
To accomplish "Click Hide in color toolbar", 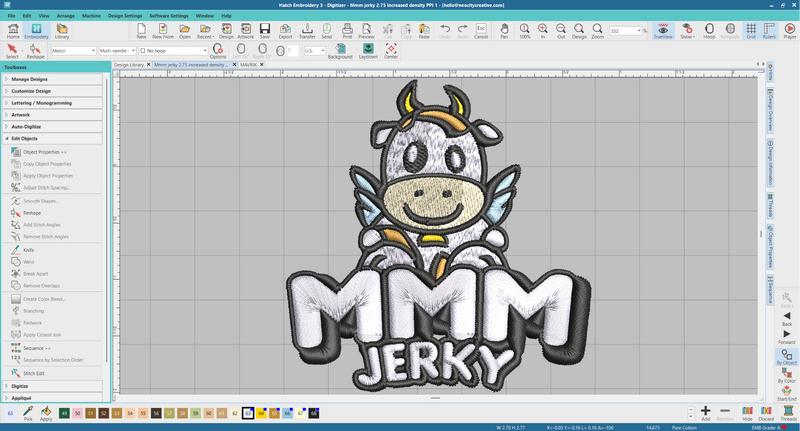I will click(747, 413).
